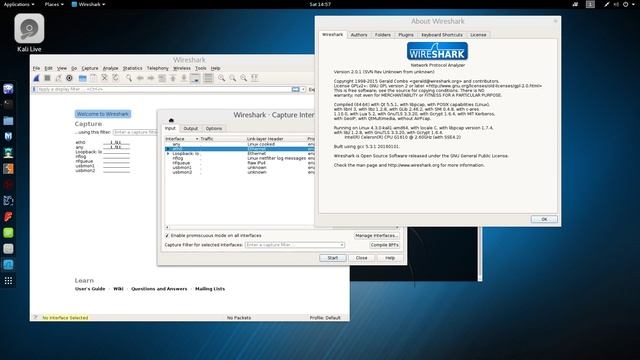Image resolution: width=640 pixels, height=360 pixels.
Task: Open the terminal from the dock
Action: tap(8, 104)
